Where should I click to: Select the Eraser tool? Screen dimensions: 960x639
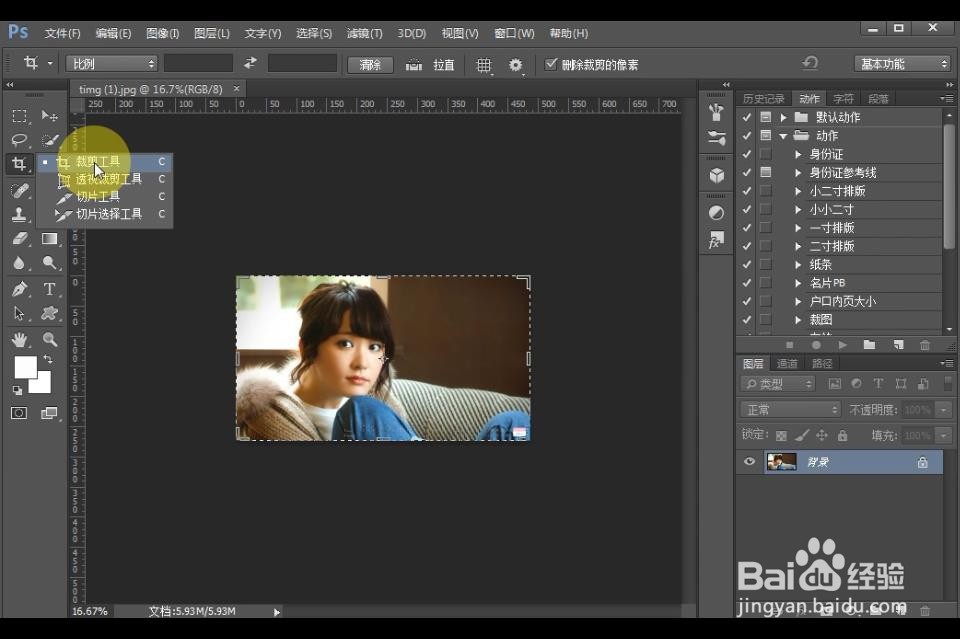pos(19,238)
